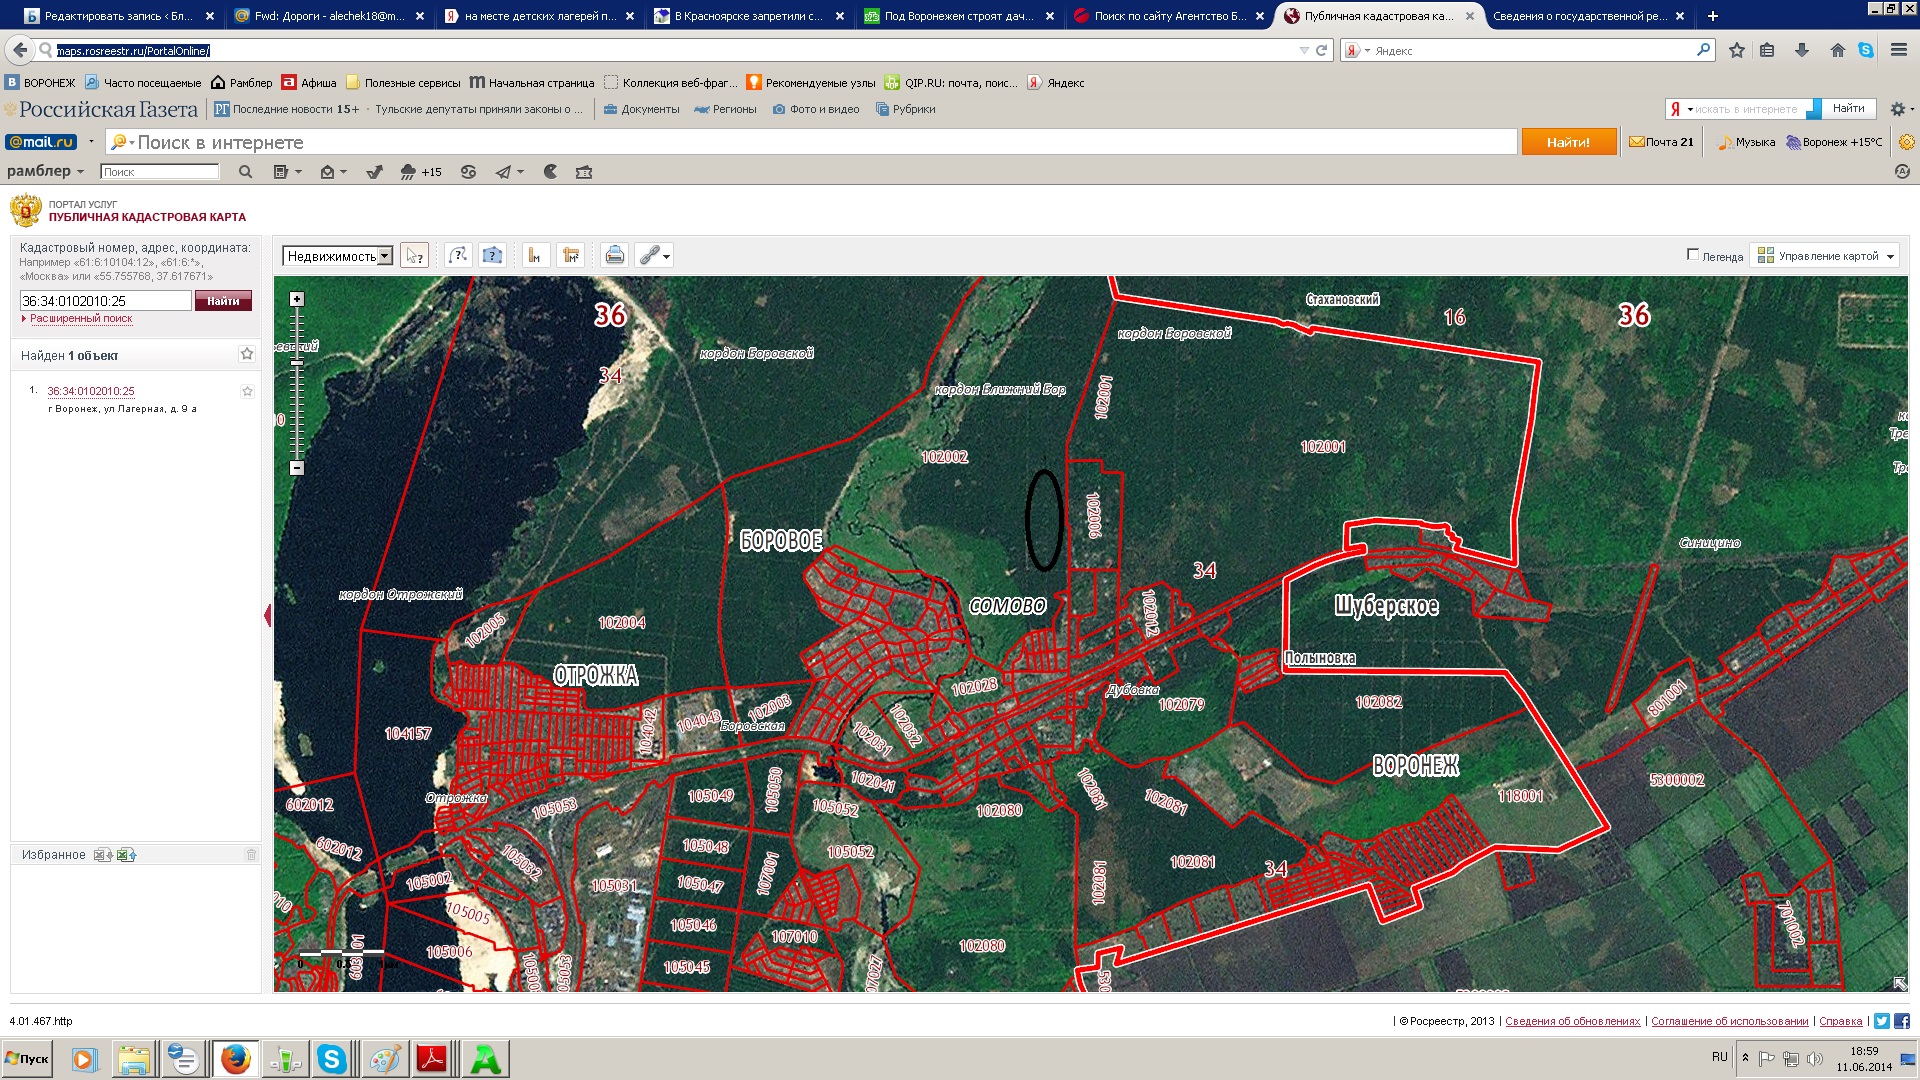The height and width of the screenshot is (1080, 1920).
Task: Open the link-sharing tool dropdown arrow
Action: coord(667,257)
